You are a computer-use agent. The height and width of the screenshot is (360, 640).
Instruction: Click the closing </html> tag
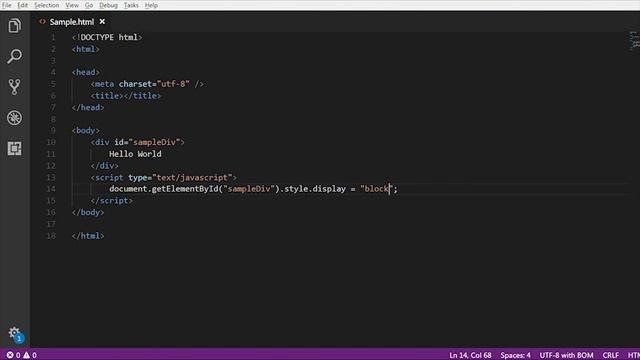pyautogui.click(x=88, y=236)
